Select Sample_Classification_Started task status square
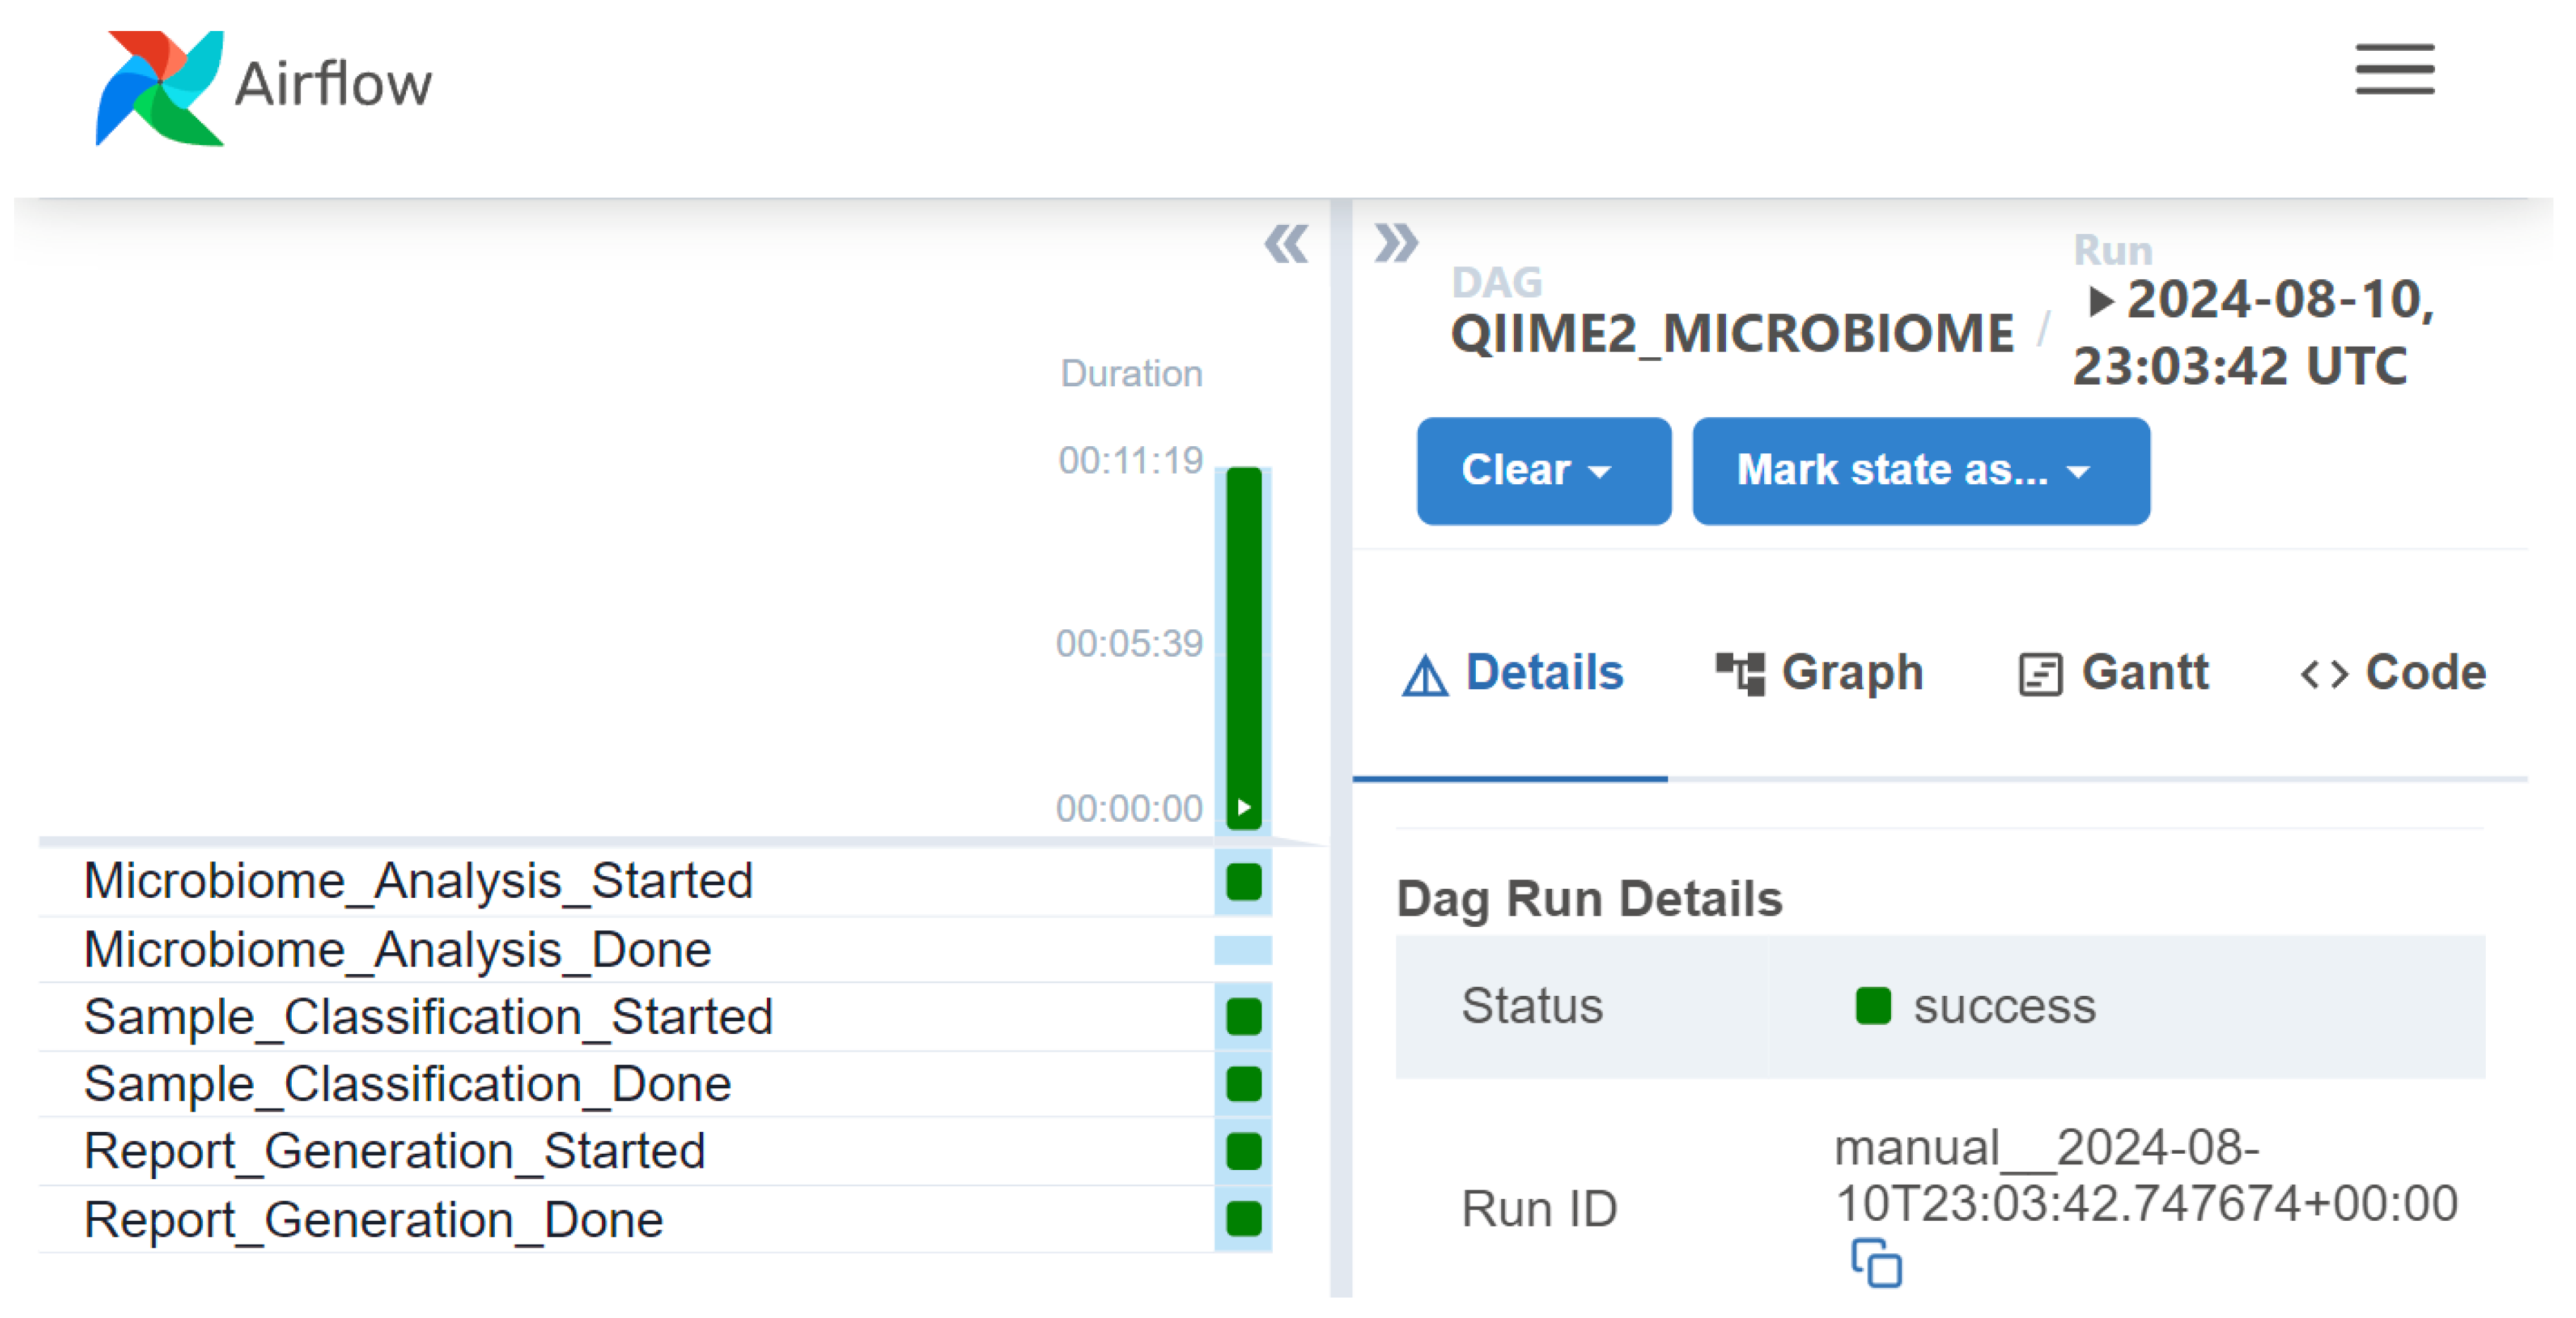 [1243, 1016]
